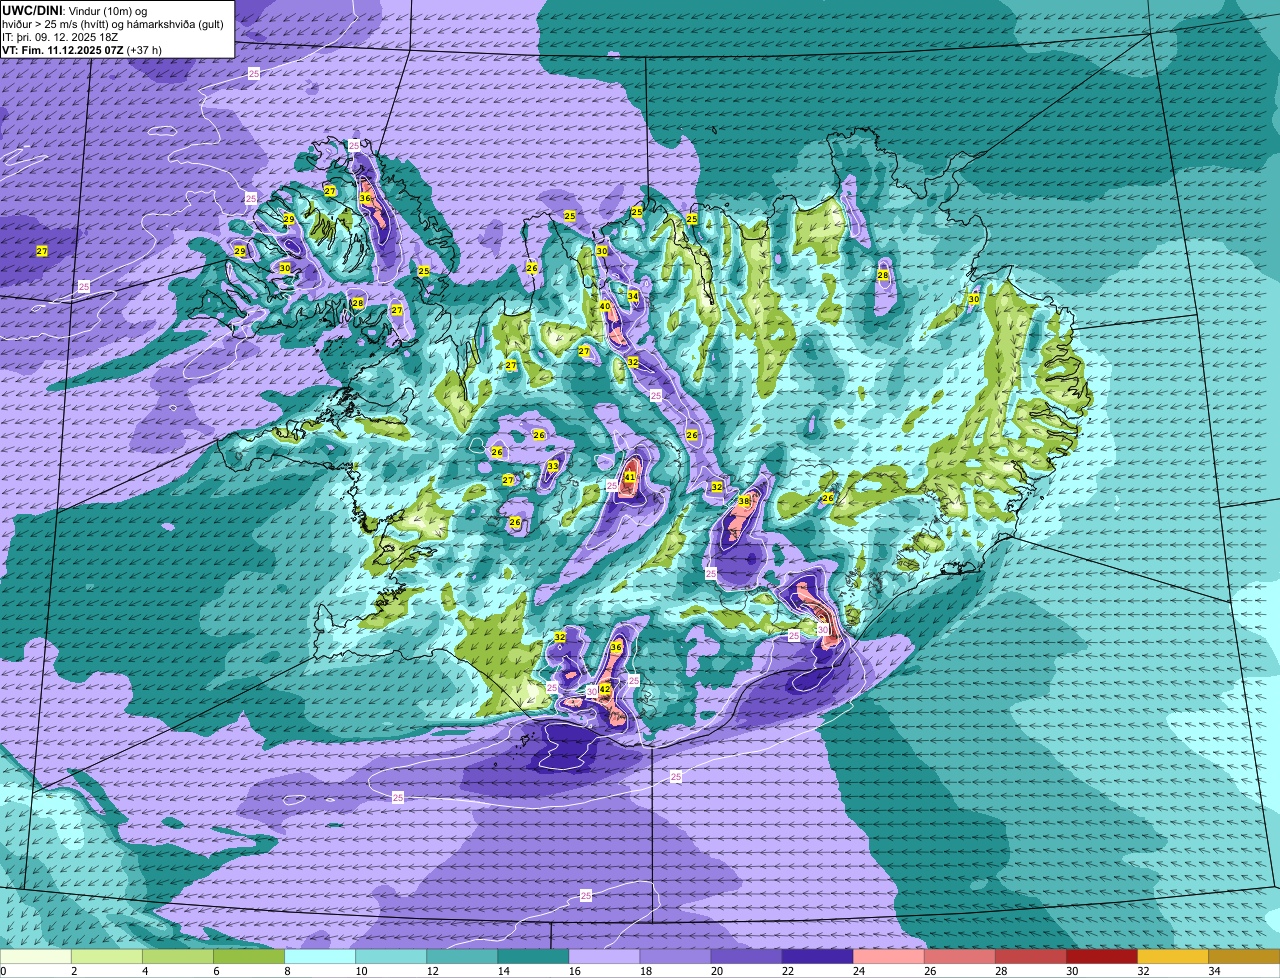
Task: Click the 22–24 m/s deep indigo legend swatch
Action: coord(817,957)
